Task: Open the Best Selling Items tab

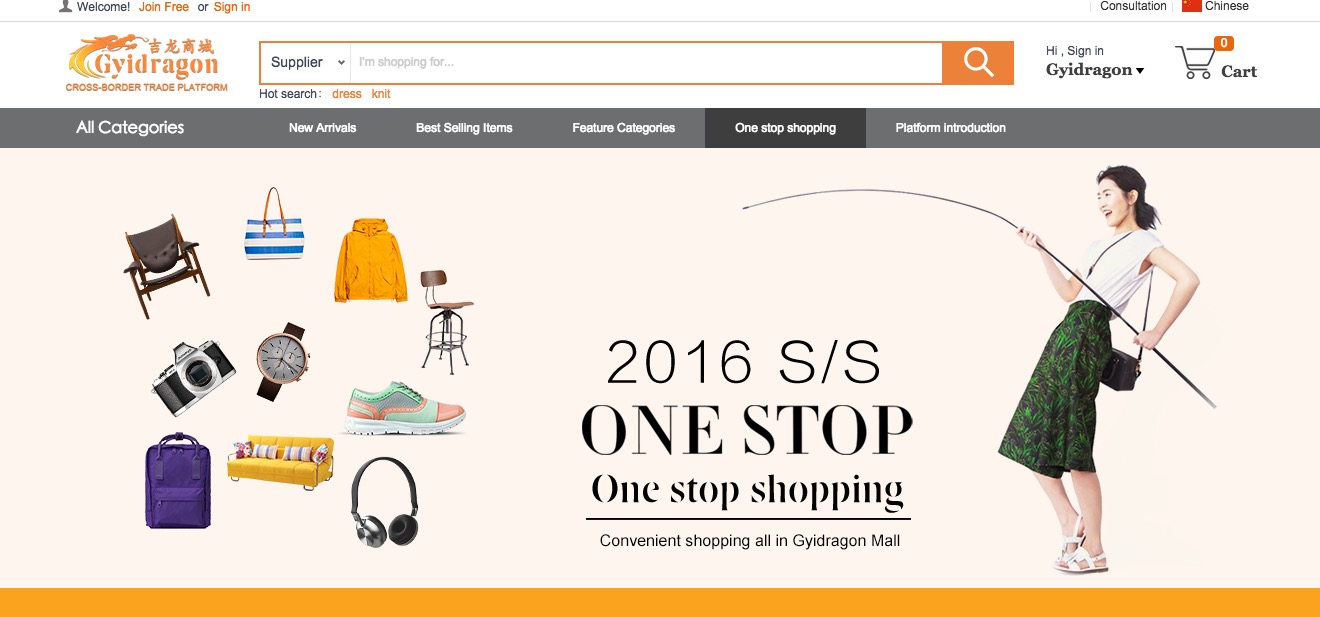Action: coord(464,128)
